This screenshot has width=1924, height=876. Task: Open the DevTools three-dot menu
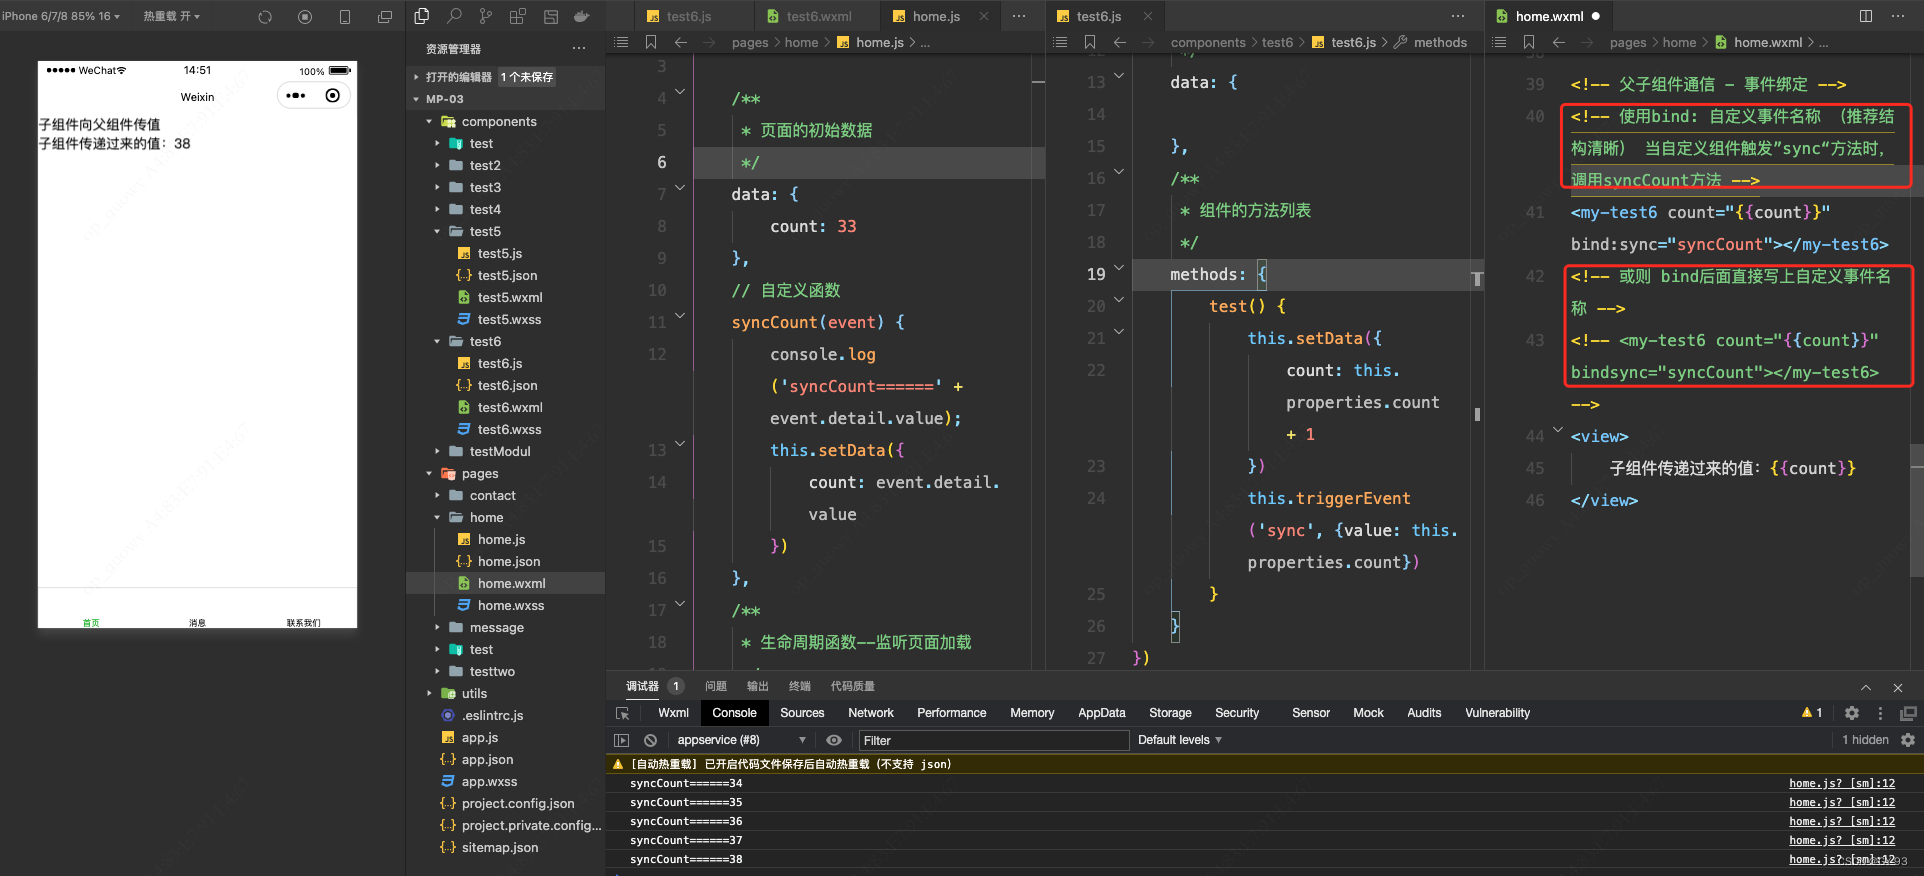pyautogui.click(x=1880, y=713)
